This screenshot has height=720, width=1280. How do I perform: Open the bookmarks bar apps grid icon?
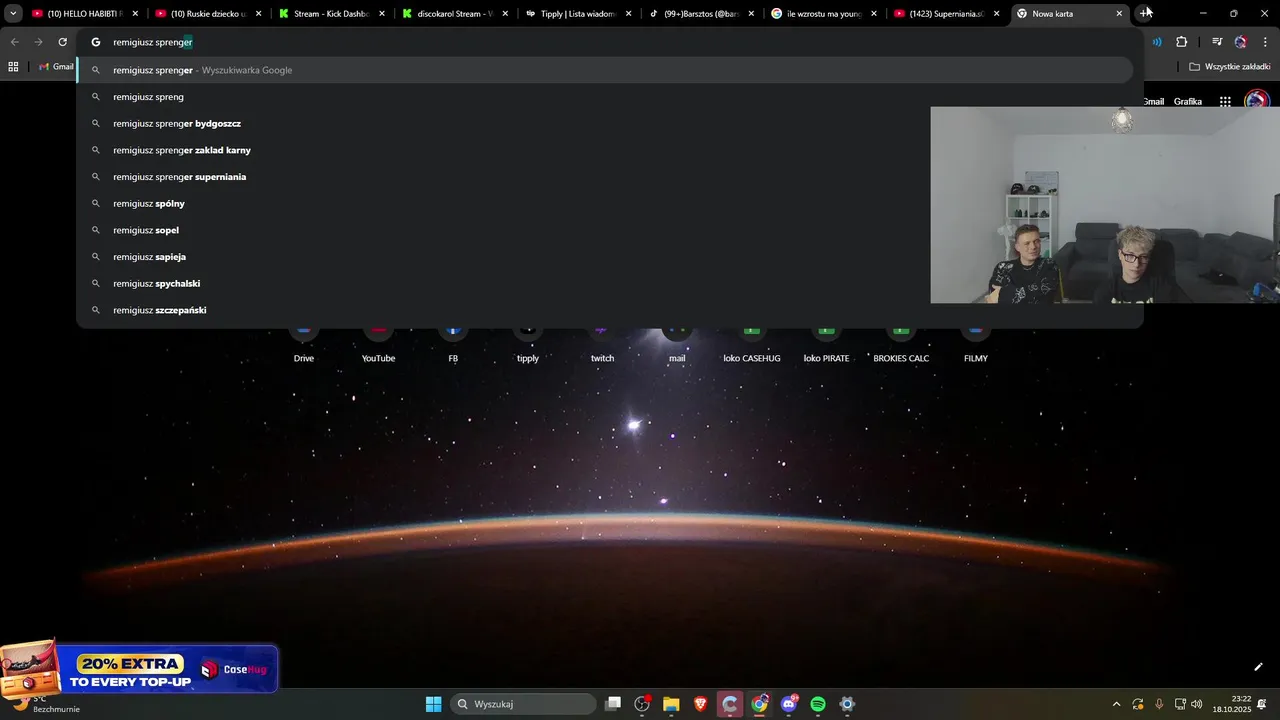click(13, 67)
